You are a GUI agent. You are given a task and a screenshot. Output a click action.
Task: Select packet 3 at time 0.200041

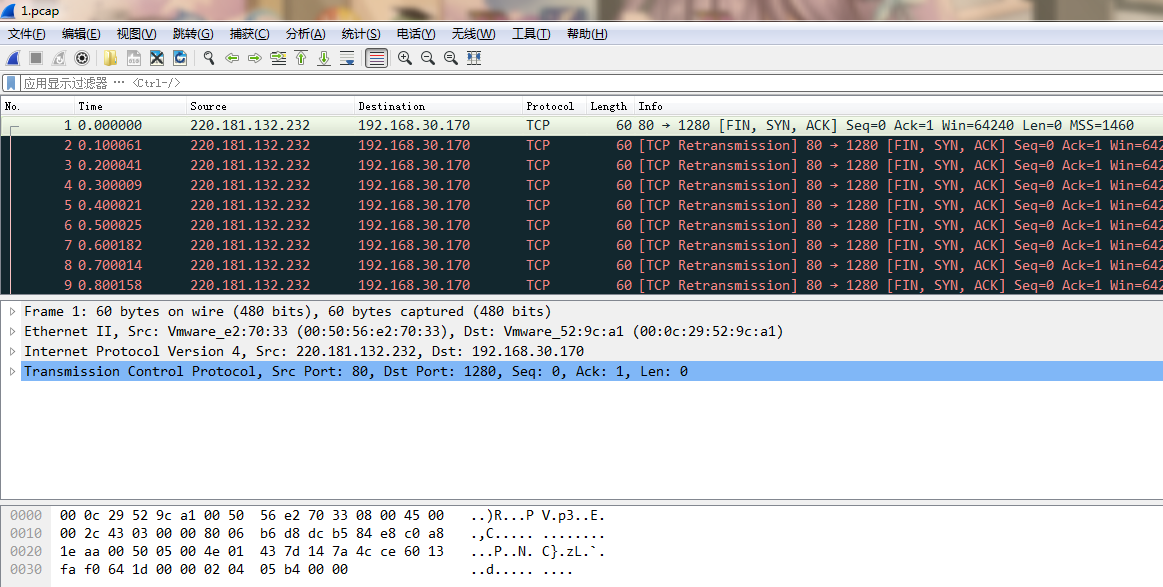582,165
